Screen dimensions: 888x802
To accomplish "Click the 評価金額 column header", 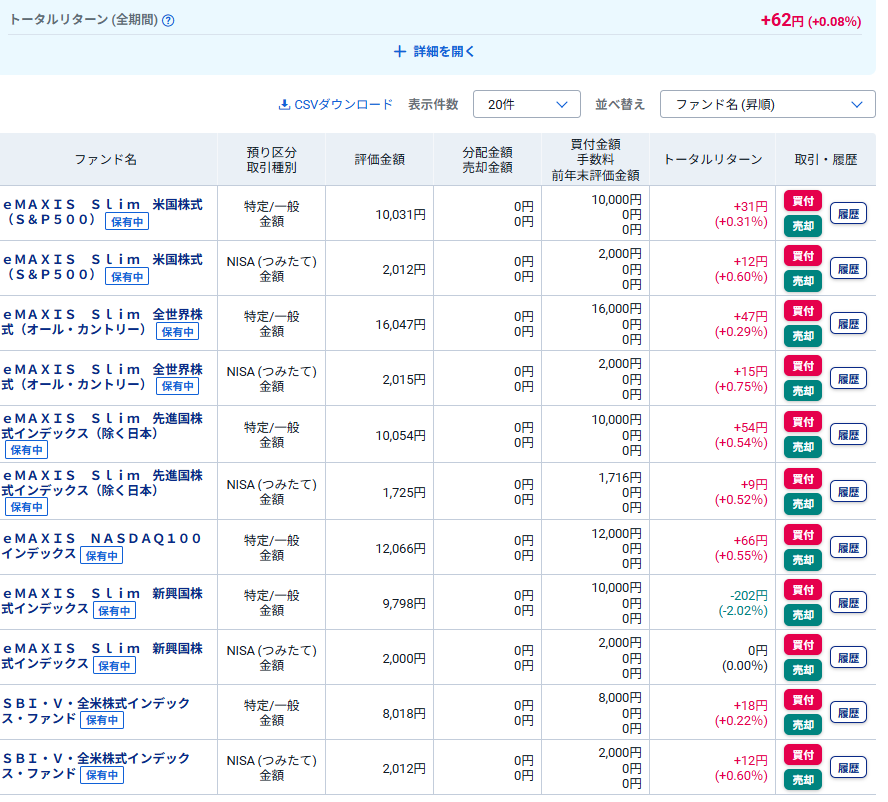I will point(379,160).
